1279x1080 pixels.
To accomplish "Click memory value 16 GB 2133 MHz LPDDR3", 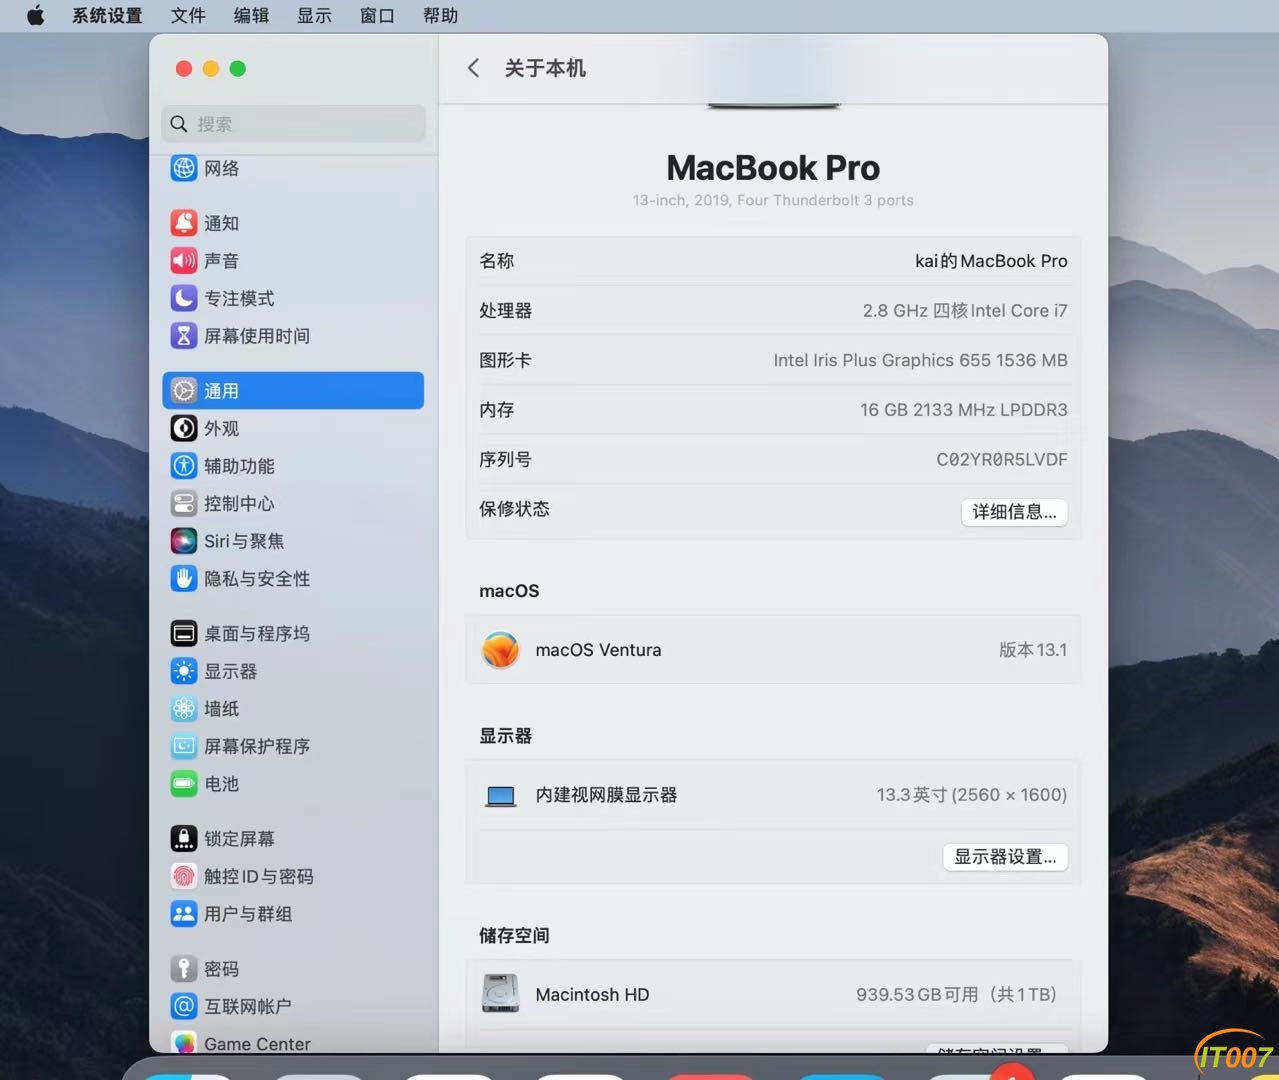I will pyautogui.click(x=964, y=410).
